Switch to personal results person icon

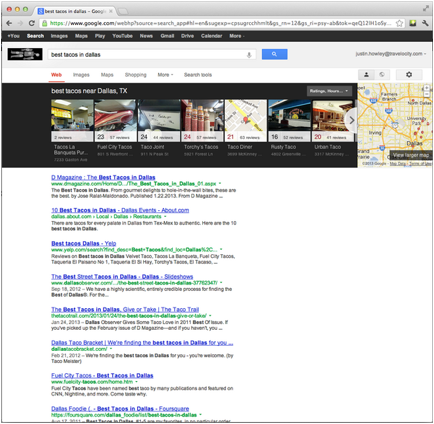point(366,75)
